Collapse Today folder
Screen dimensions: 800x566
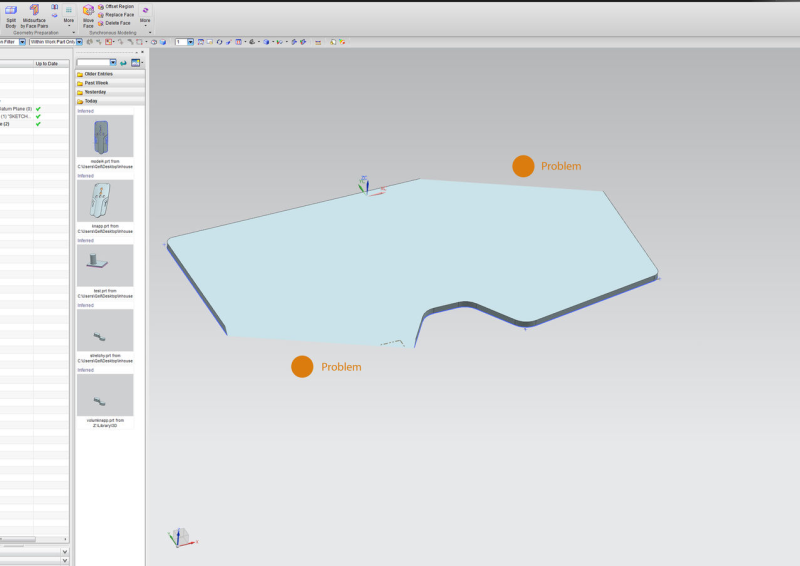point(110,101)
